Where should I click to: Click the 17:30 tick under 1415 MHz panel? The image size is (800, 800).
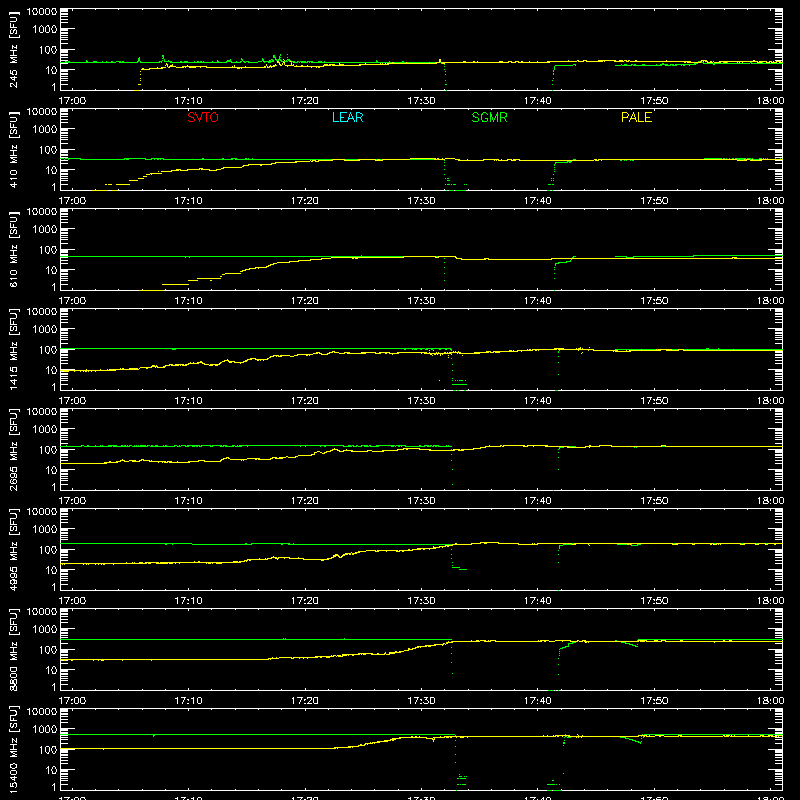pos(421,401)
